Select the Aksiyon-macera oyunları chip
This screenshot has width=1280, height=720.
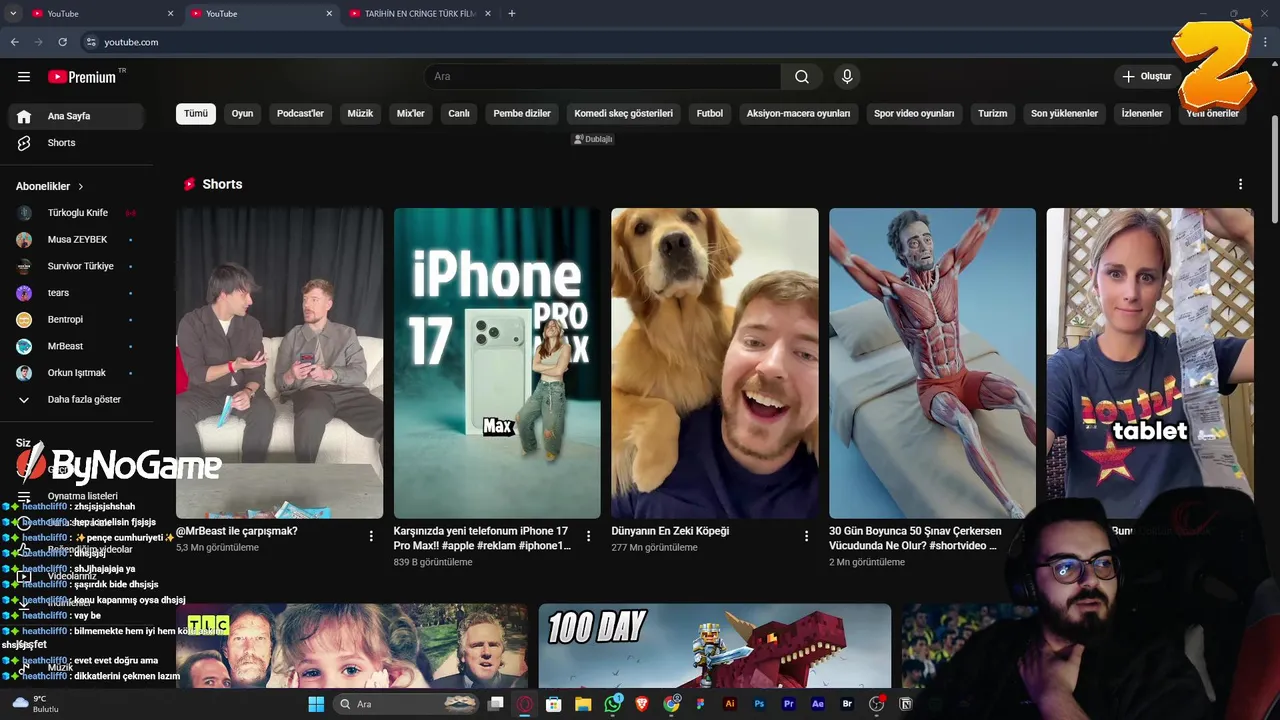click(x=798, y=114)
